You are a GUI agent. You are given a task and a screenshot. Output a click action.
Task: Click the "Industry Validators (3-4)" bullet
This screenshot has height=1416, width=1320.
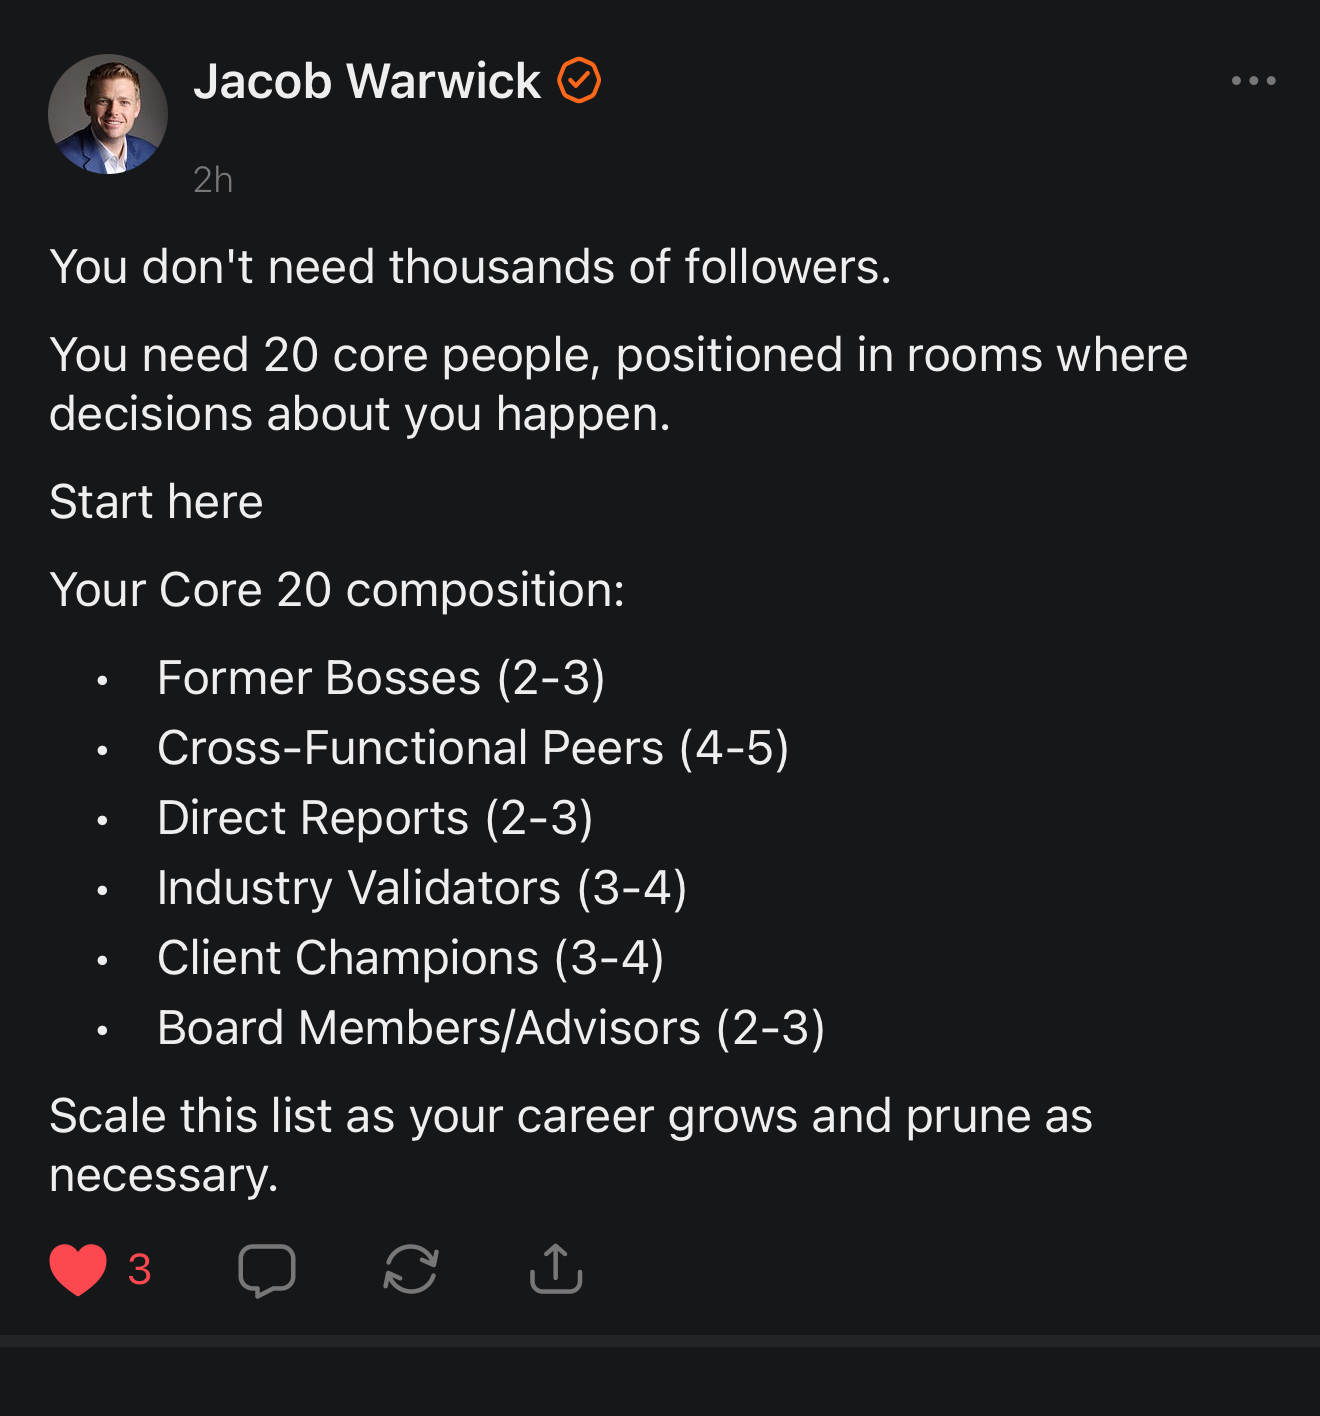[x=421, y=888]
